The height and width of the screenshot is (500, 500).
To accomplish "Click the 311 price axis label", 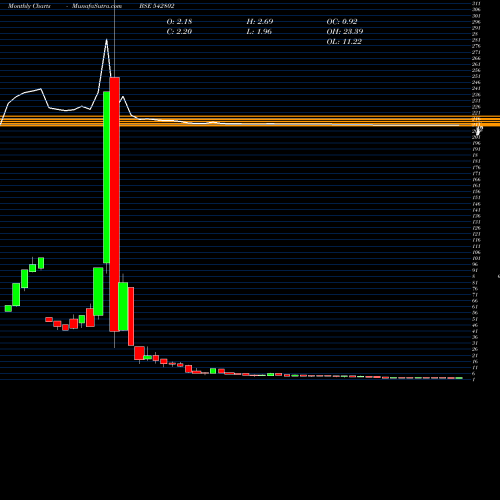I will click(x=476, y=3).
